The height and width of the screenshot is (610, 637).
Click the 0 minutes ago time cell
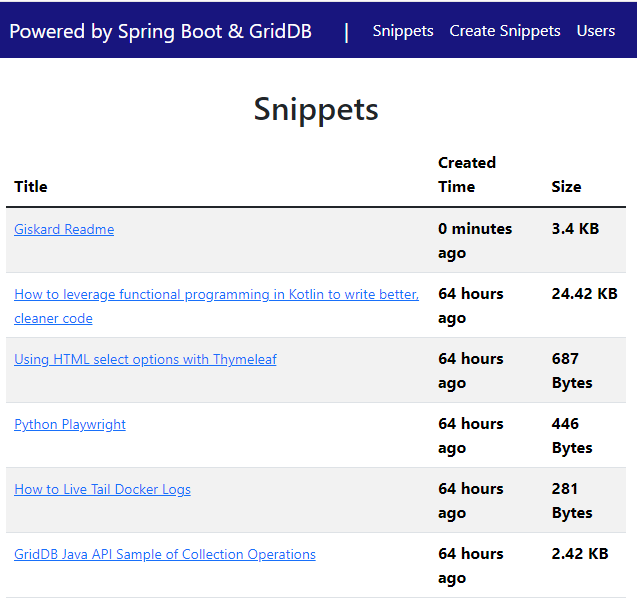pos(475,240)
